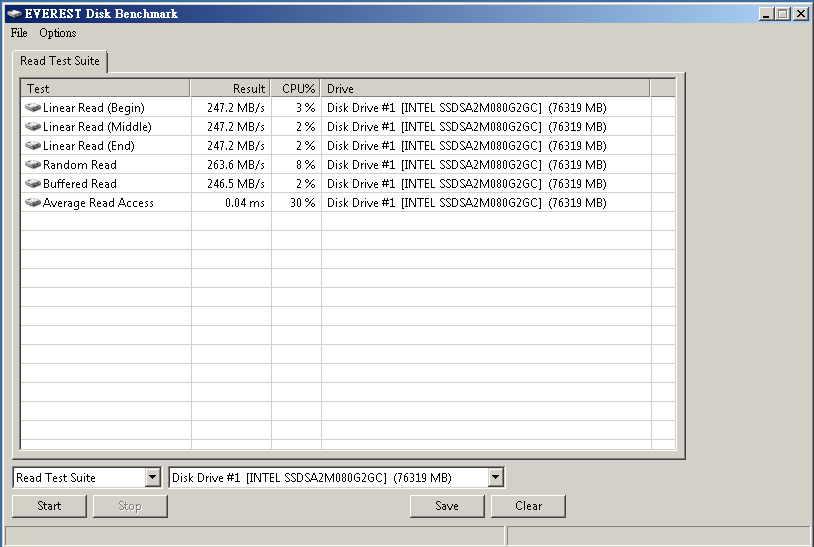
Task: Sort by the Test column header
Action: click(x=105, y=89)
